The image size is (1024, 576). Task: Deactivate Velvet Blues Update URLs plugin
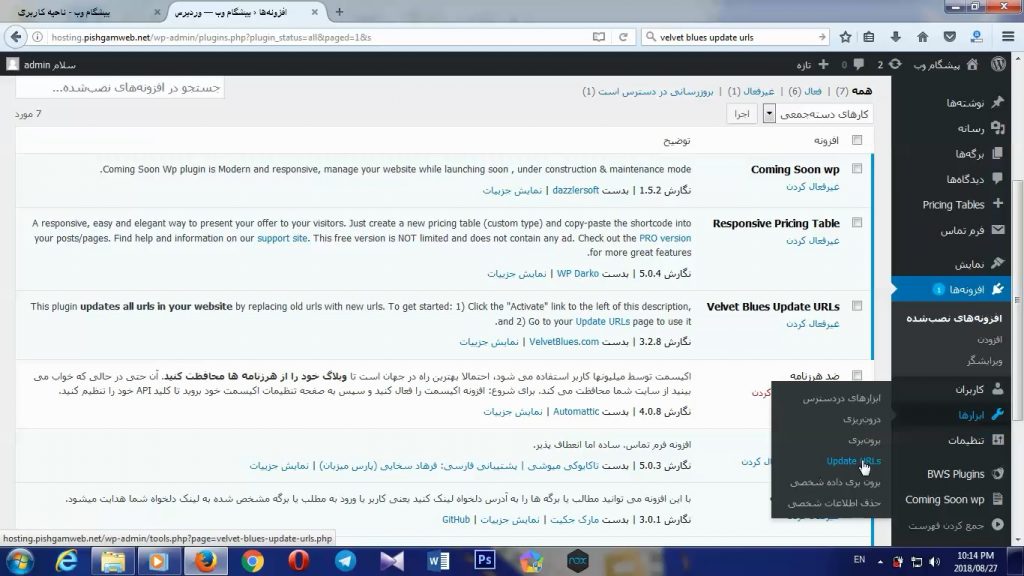coord(812,323)
